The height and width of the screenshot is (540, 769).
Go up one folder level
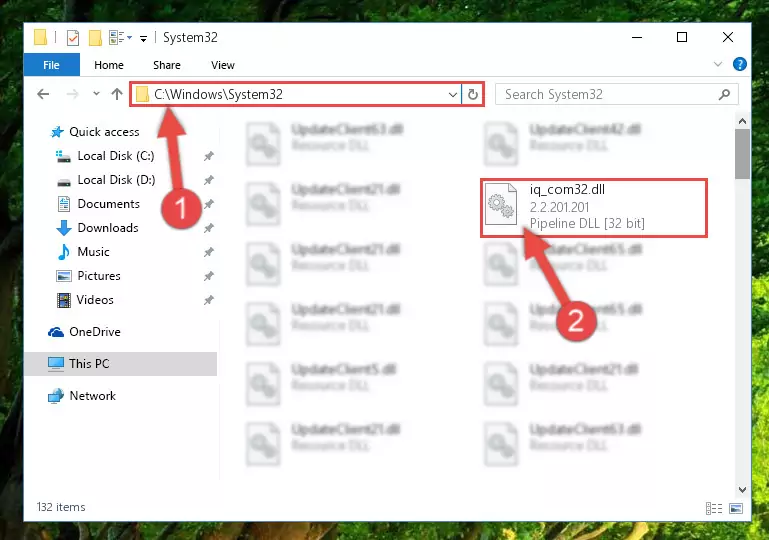click(x=117, y=94)
